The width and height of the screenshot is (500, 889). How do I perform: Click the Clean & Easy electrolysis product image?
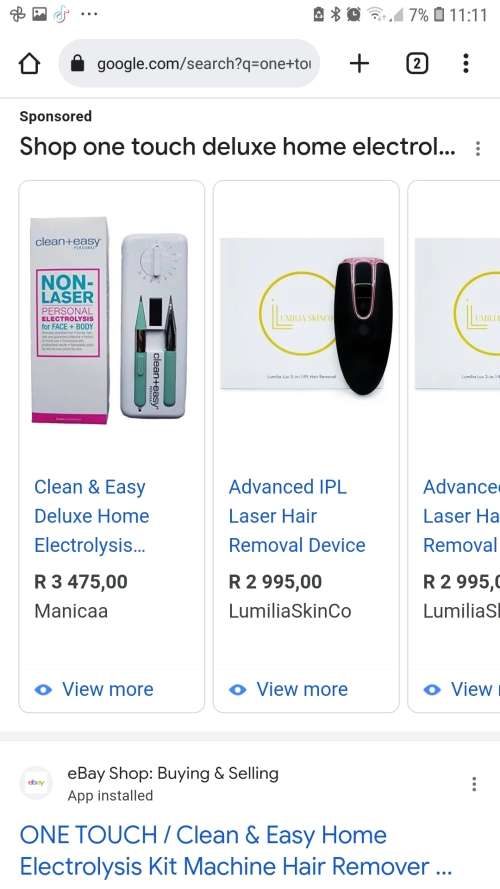click(110, 320)
